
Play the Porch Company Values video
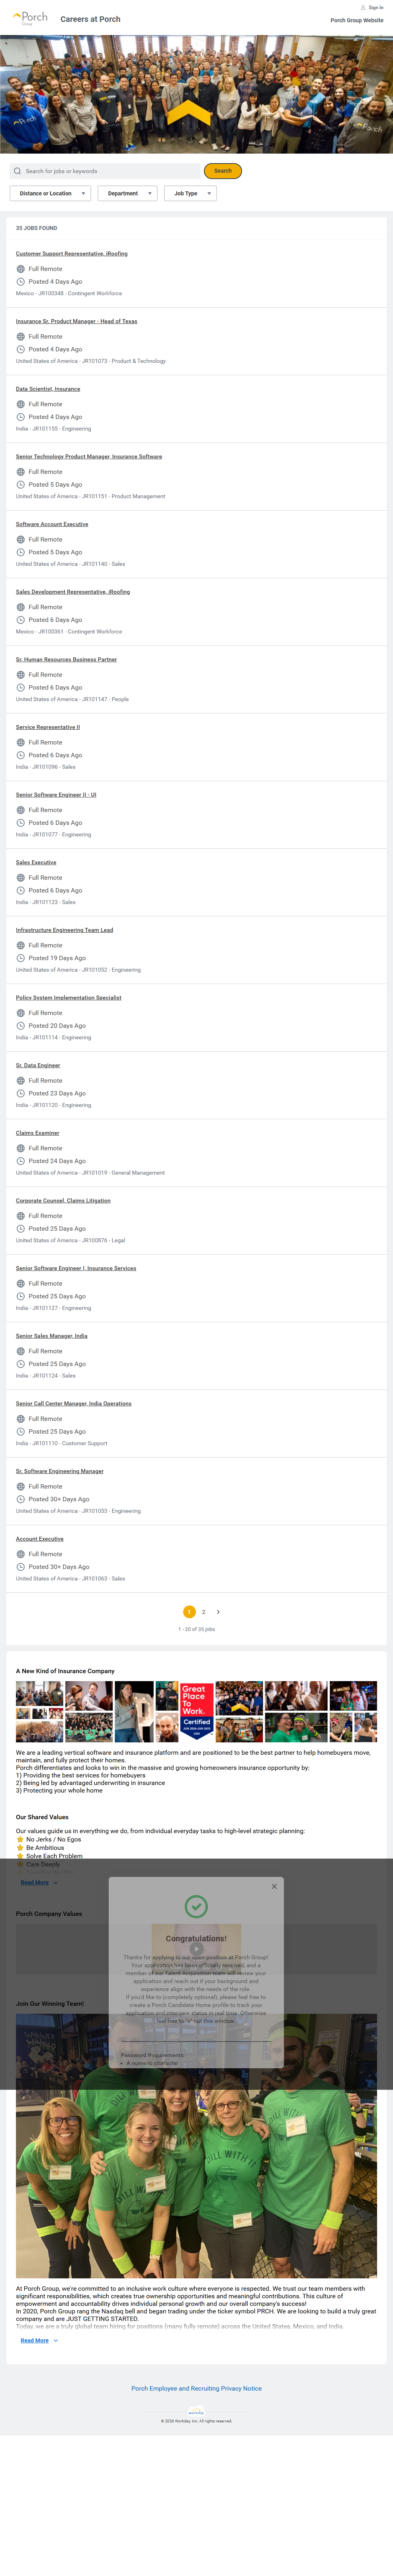(x=196, y=1948)
